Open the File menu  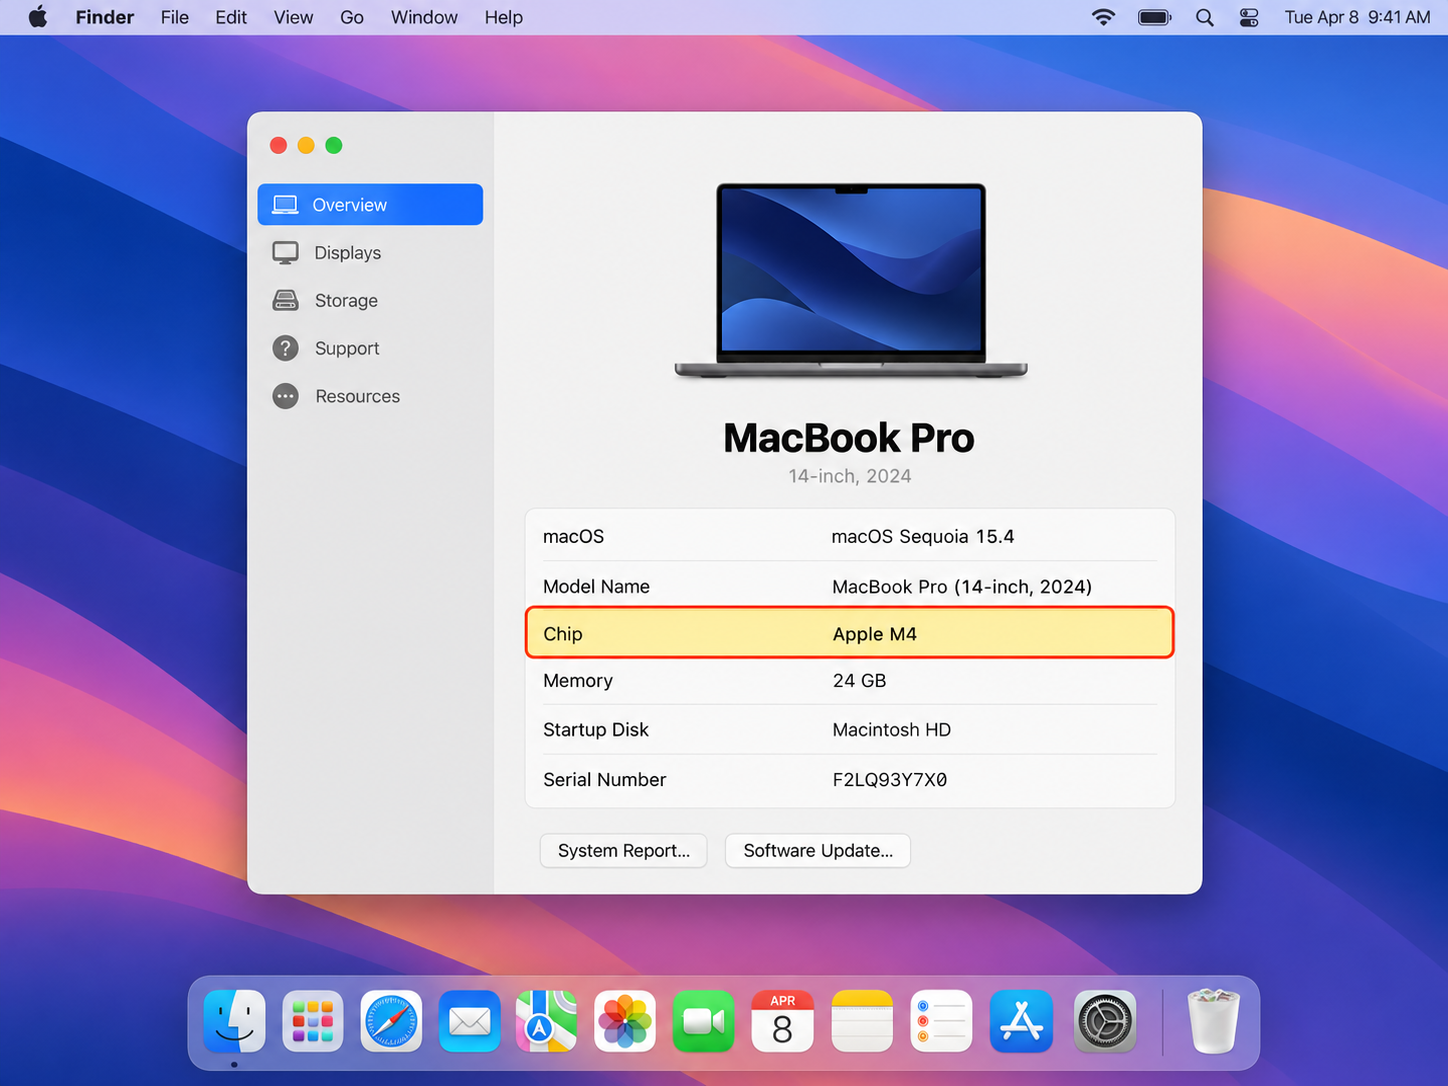[x=175, y=17]
